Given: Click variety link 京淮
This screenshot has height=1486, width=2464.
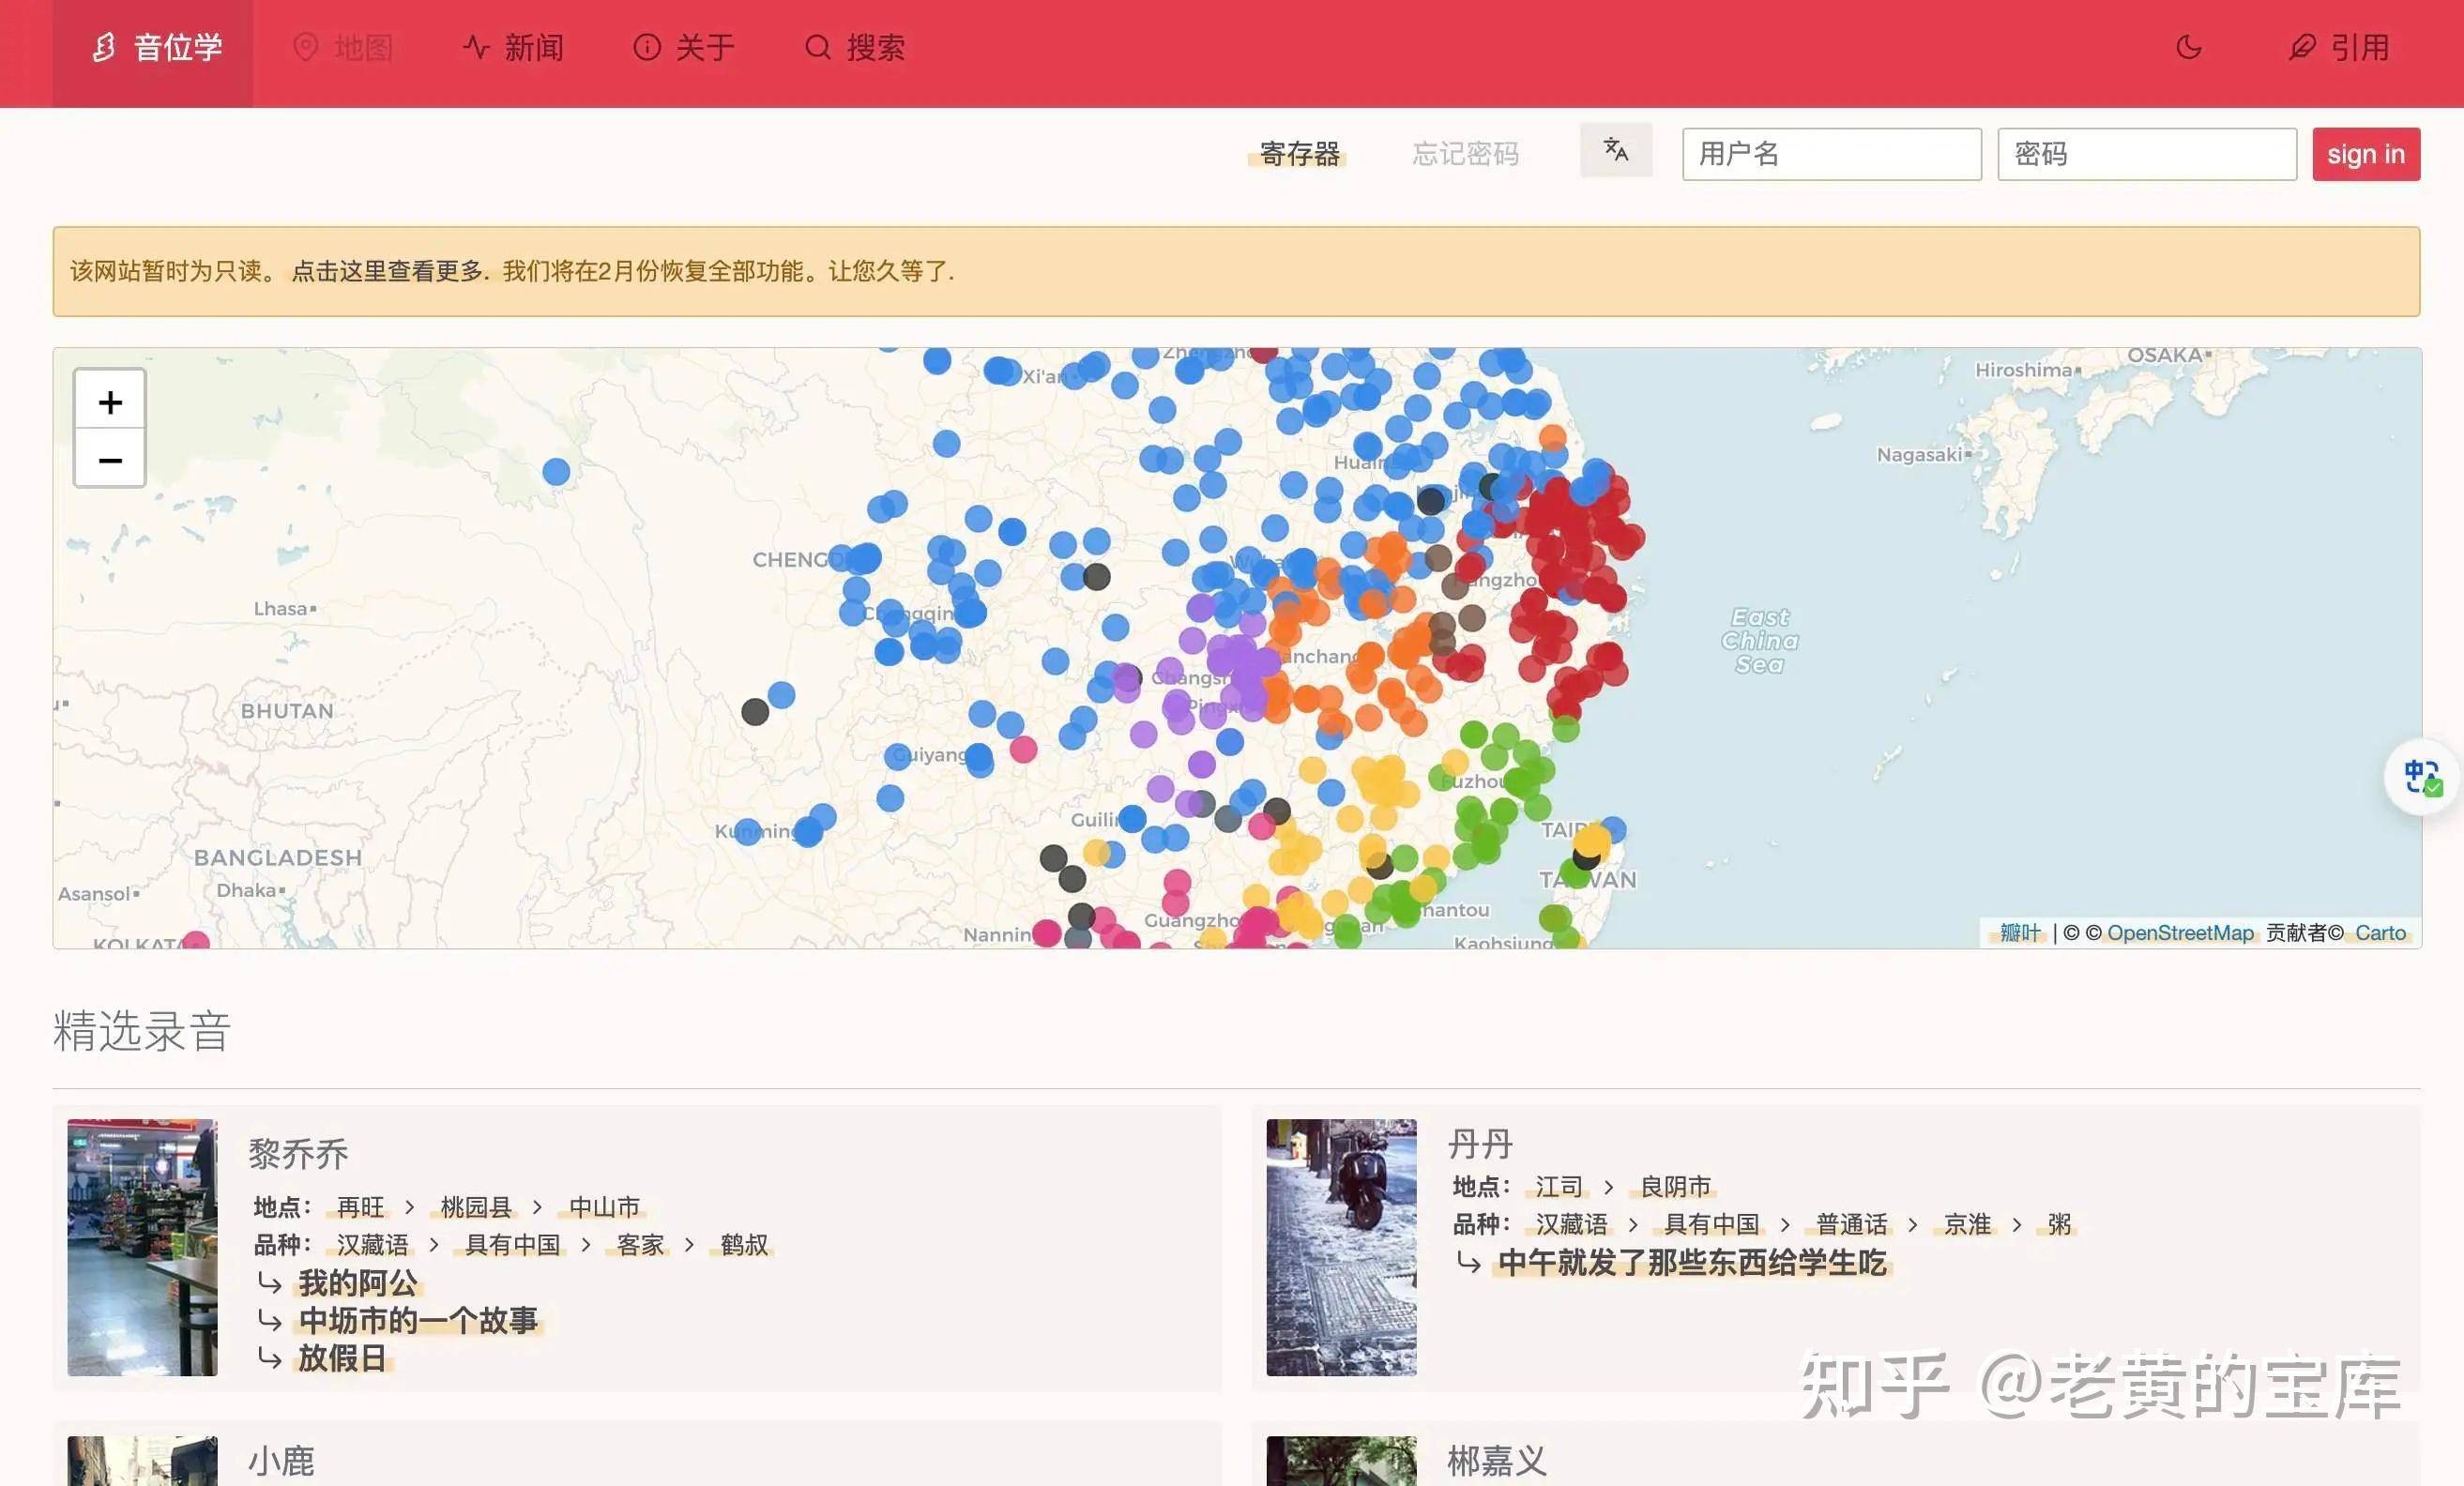Looking at the screenshot, I should coord(1967,1224).
